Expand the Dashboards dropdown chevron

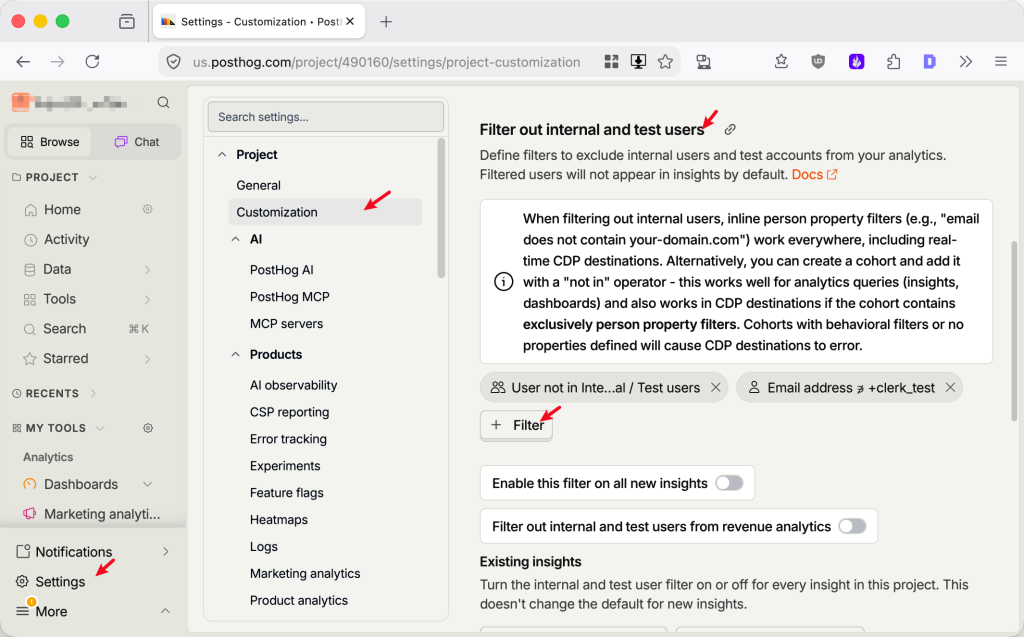click(x=148, y=484)
